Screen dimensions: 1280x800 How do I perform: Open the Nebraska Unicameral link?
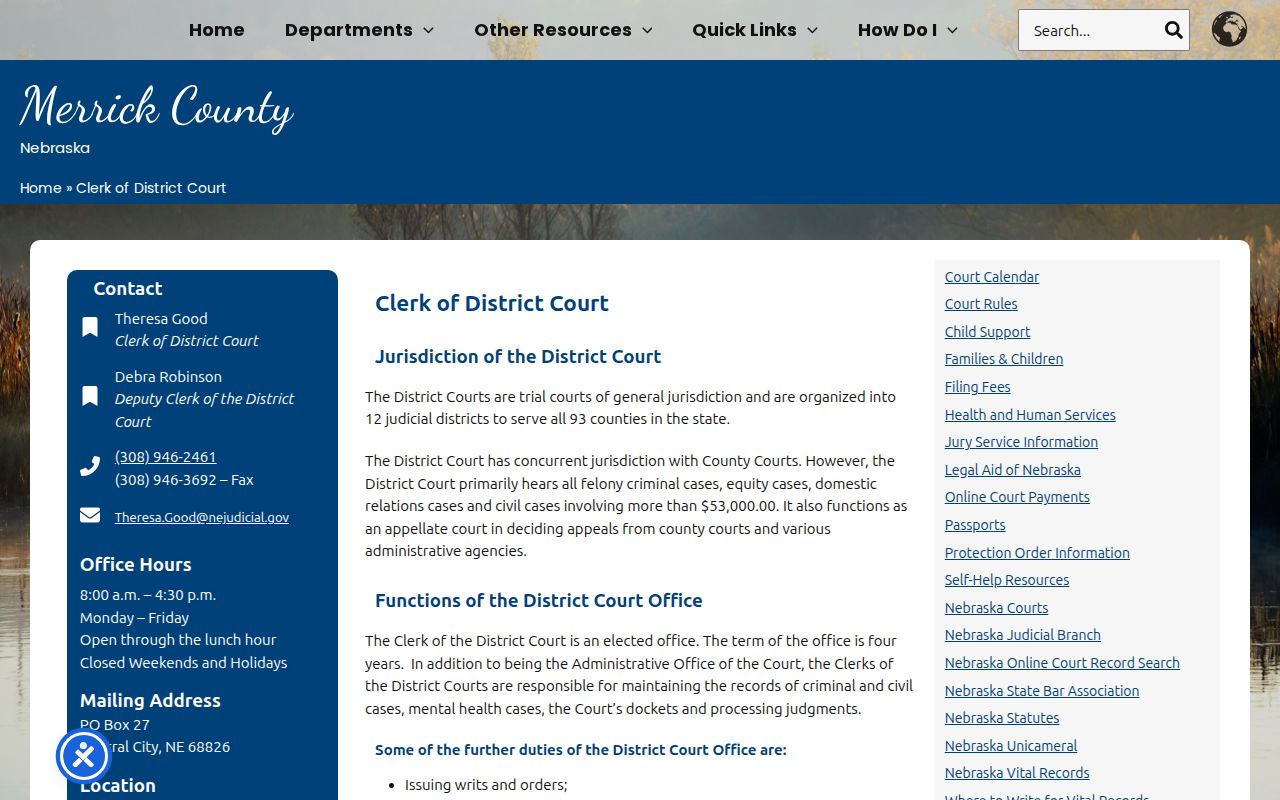click(x=1011, y=746)
